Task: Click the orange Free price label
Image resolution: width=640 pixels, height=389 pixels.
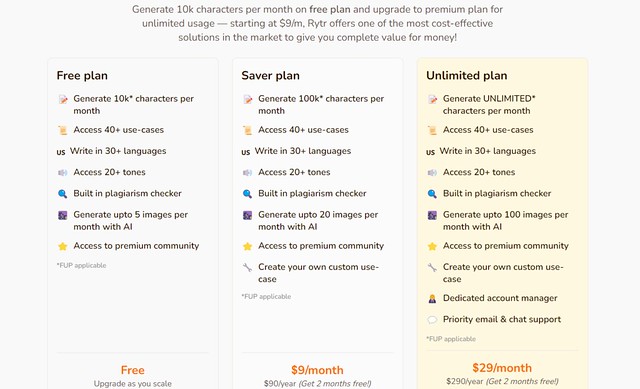Action: (133, 370)
